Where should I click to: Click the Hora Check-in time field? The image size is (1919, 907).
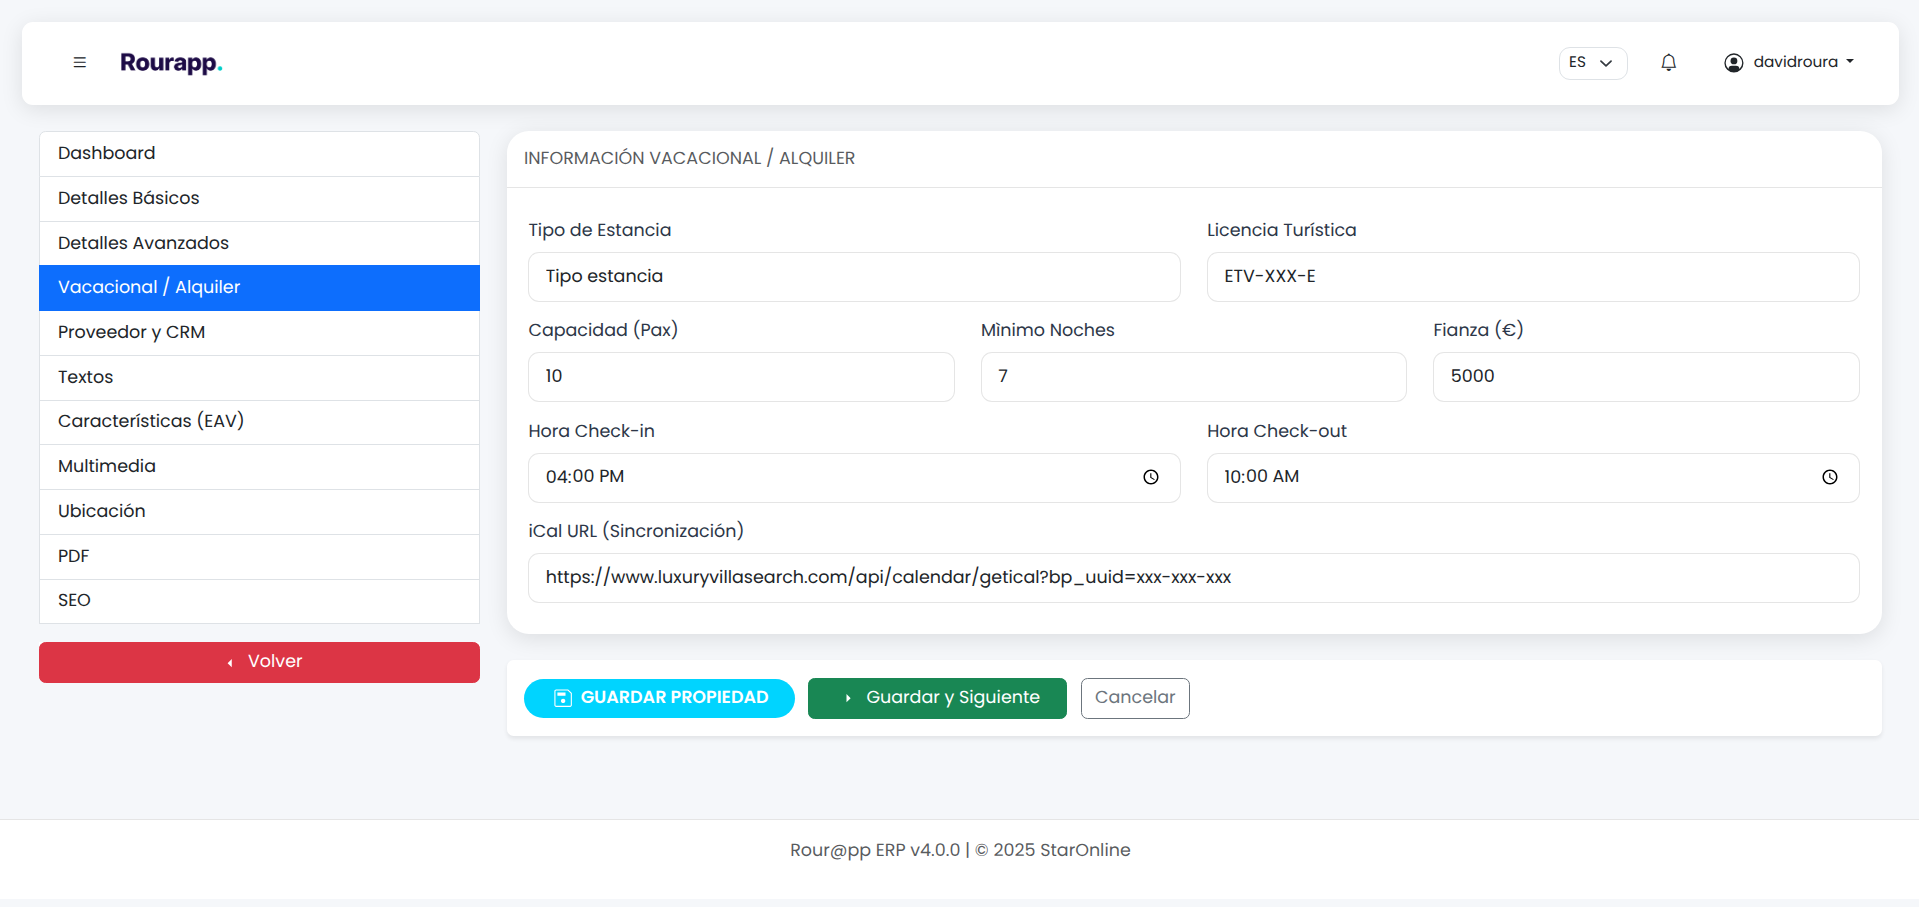(x=854, y=478)
